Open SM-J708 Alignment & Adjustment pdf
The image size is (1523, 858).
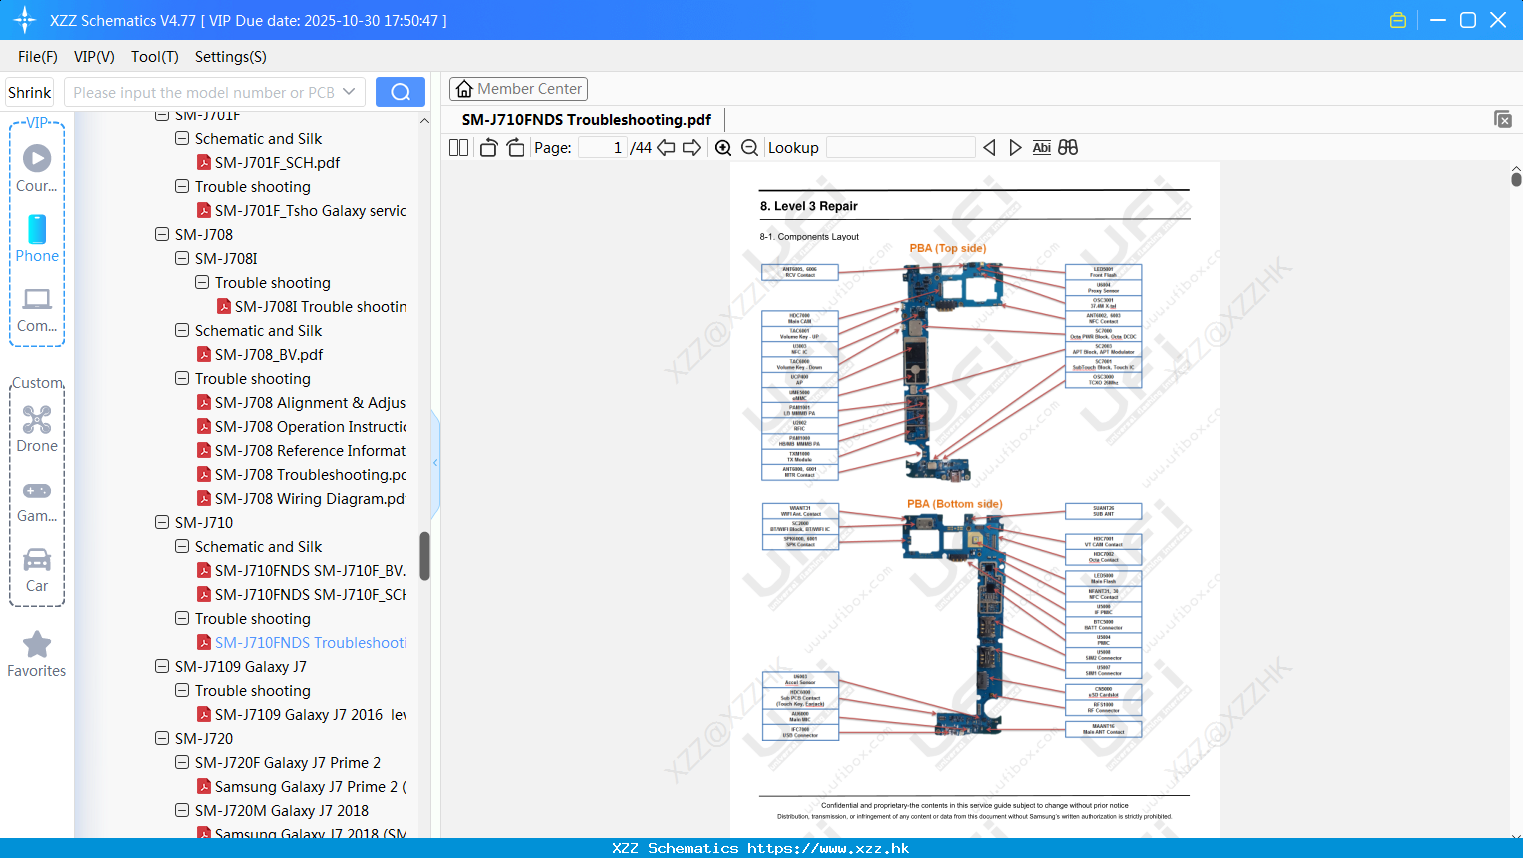301,402
